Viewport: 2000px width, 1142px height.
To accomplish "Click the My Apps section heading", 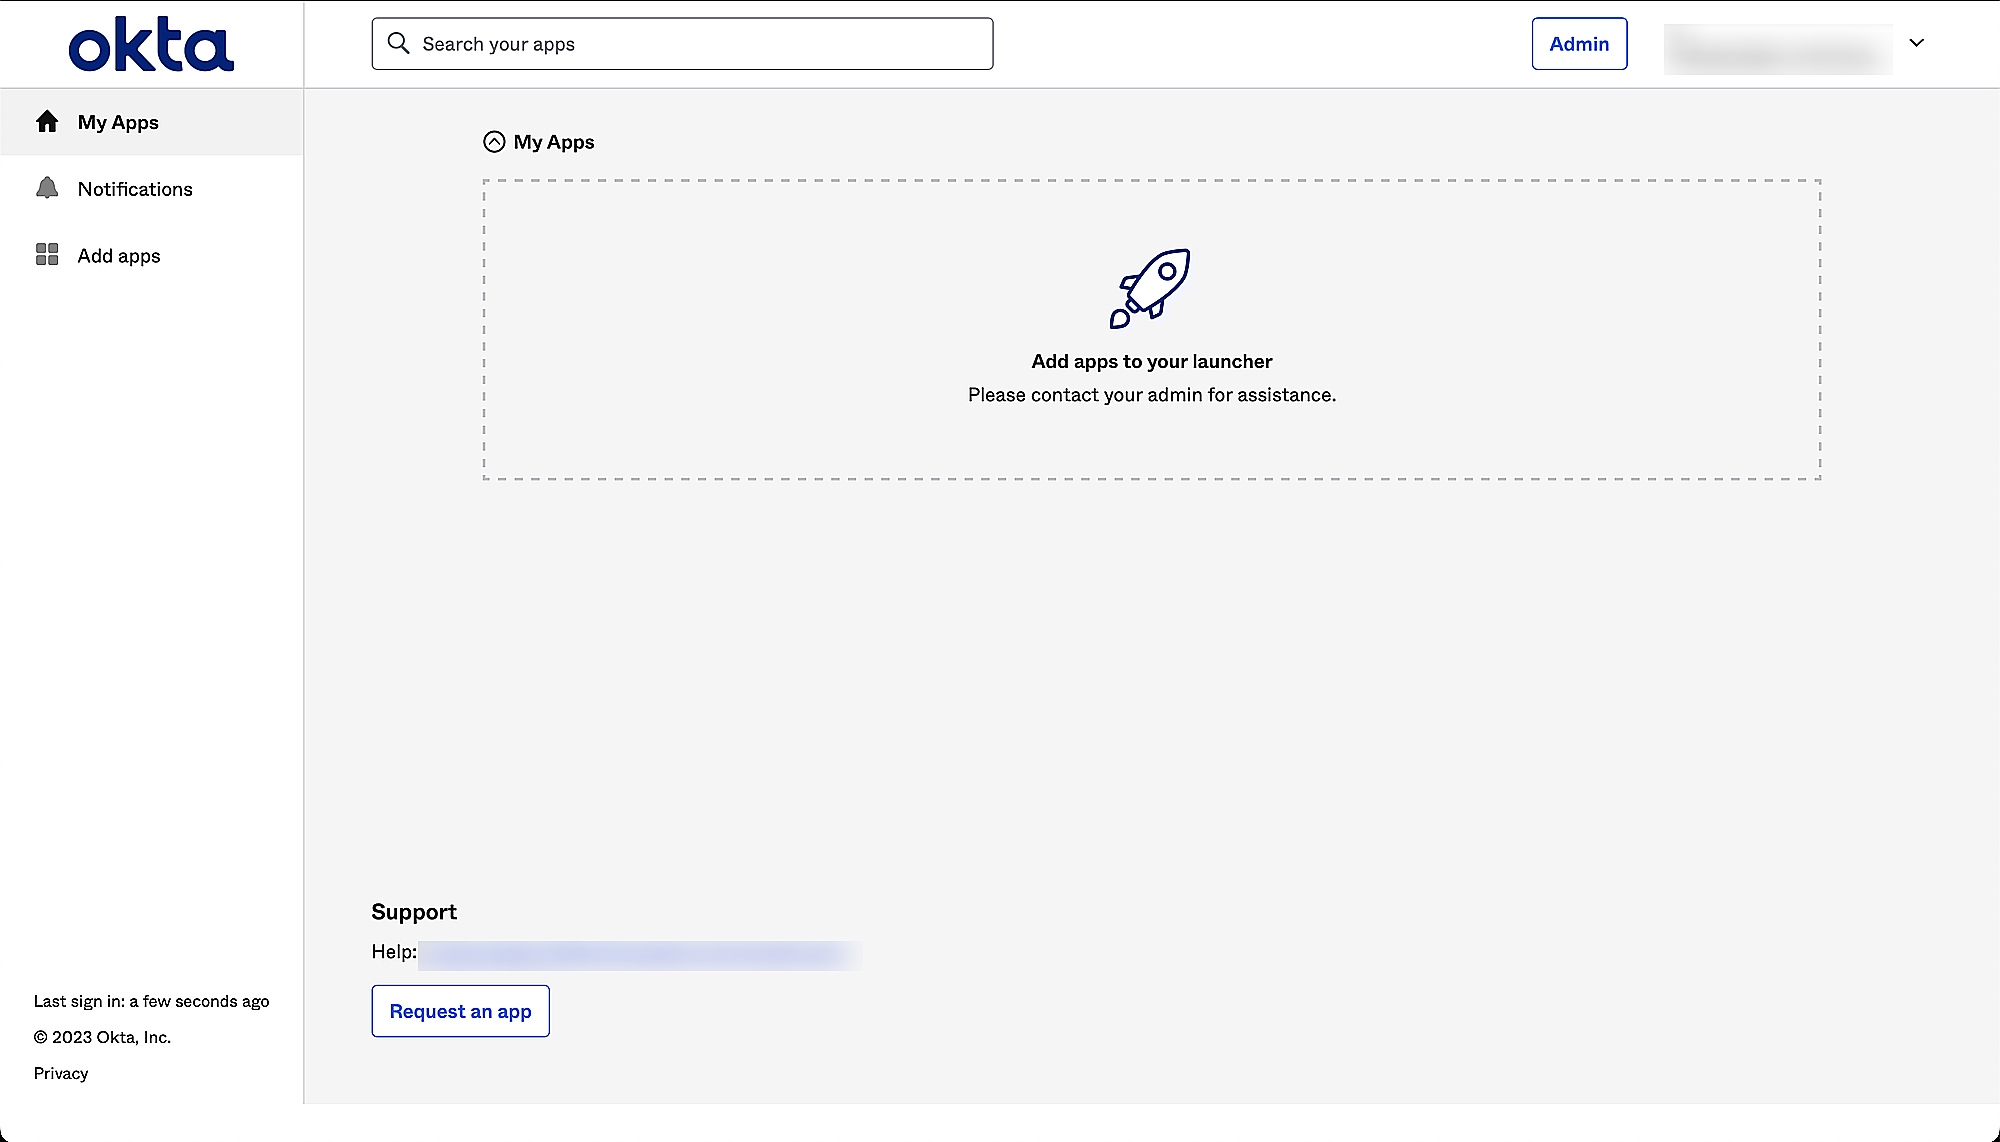I will click(554, 142).
